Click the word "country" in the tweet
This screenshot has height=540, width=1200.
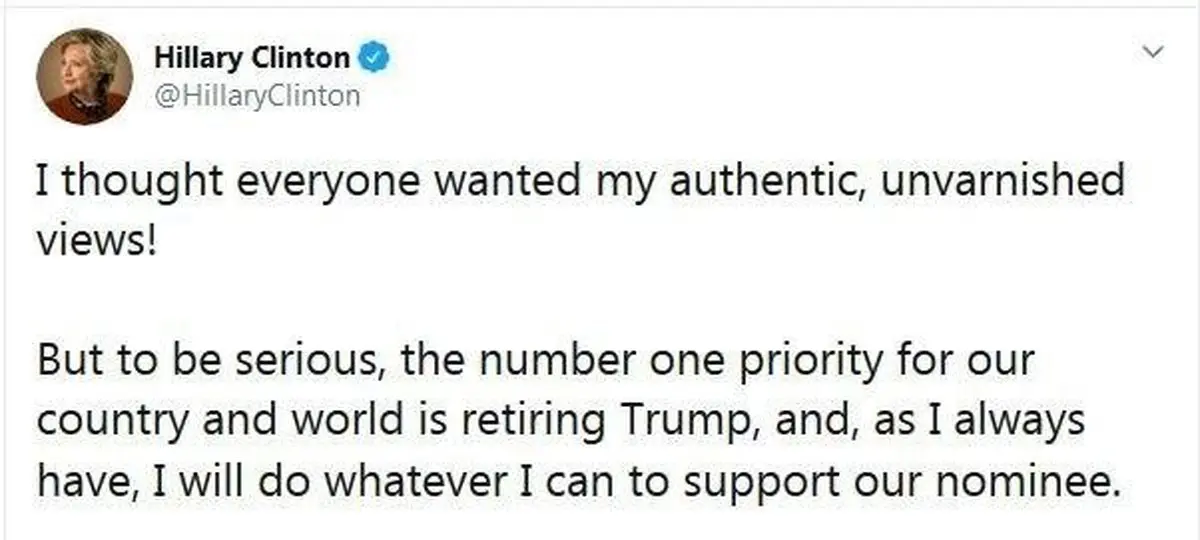click(x=111, y=422)
